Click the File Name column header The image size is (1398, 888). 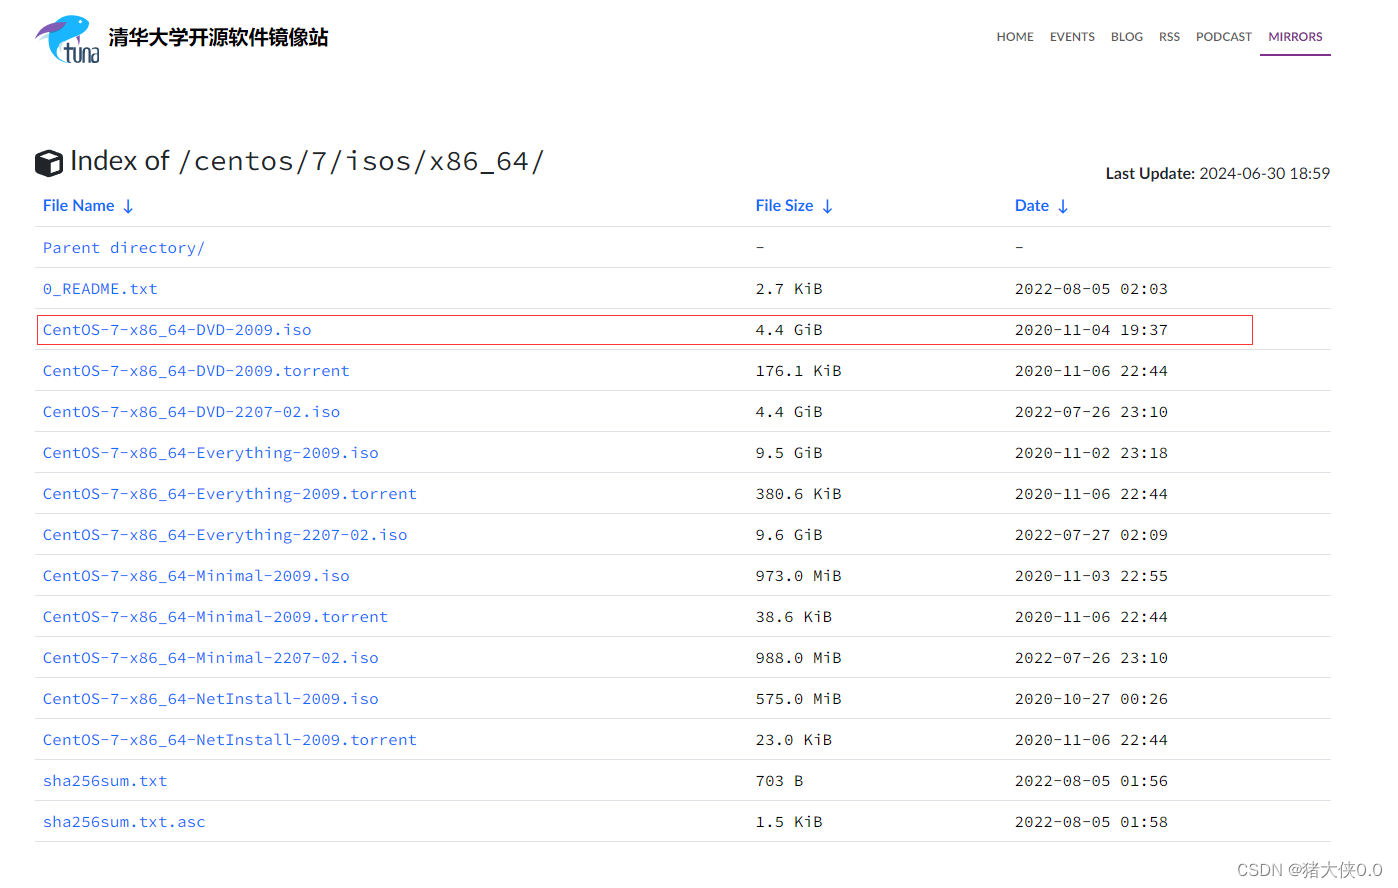78,206
